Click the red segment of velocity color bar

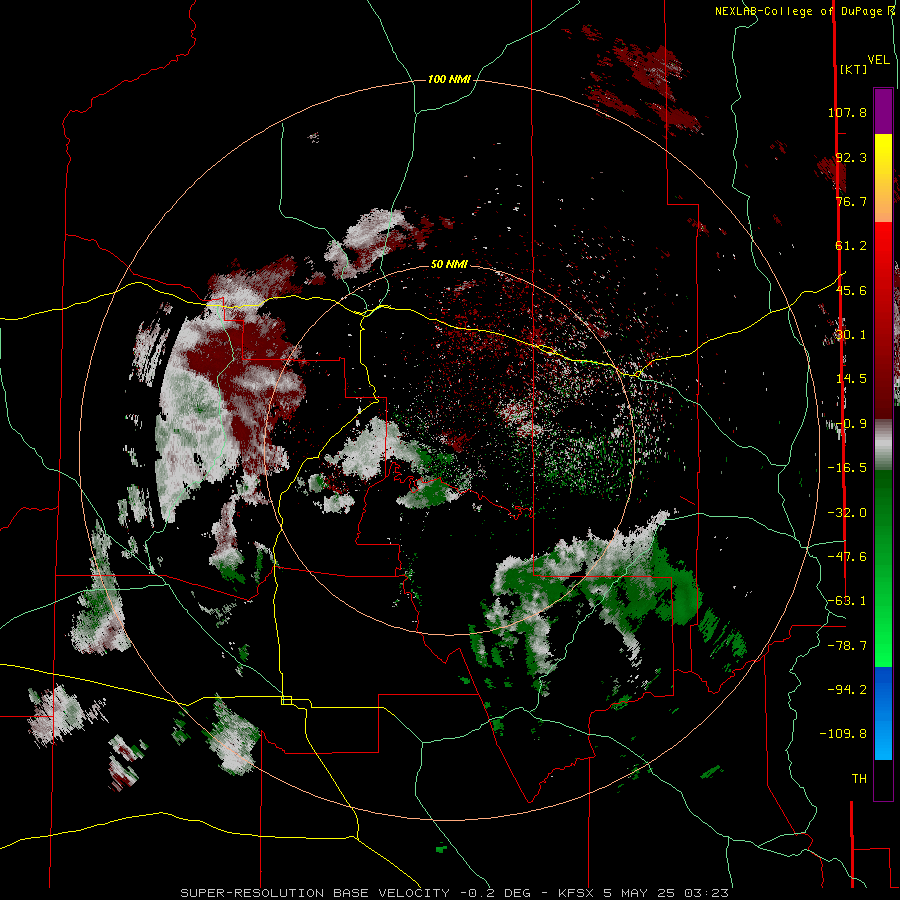point(883,320)
